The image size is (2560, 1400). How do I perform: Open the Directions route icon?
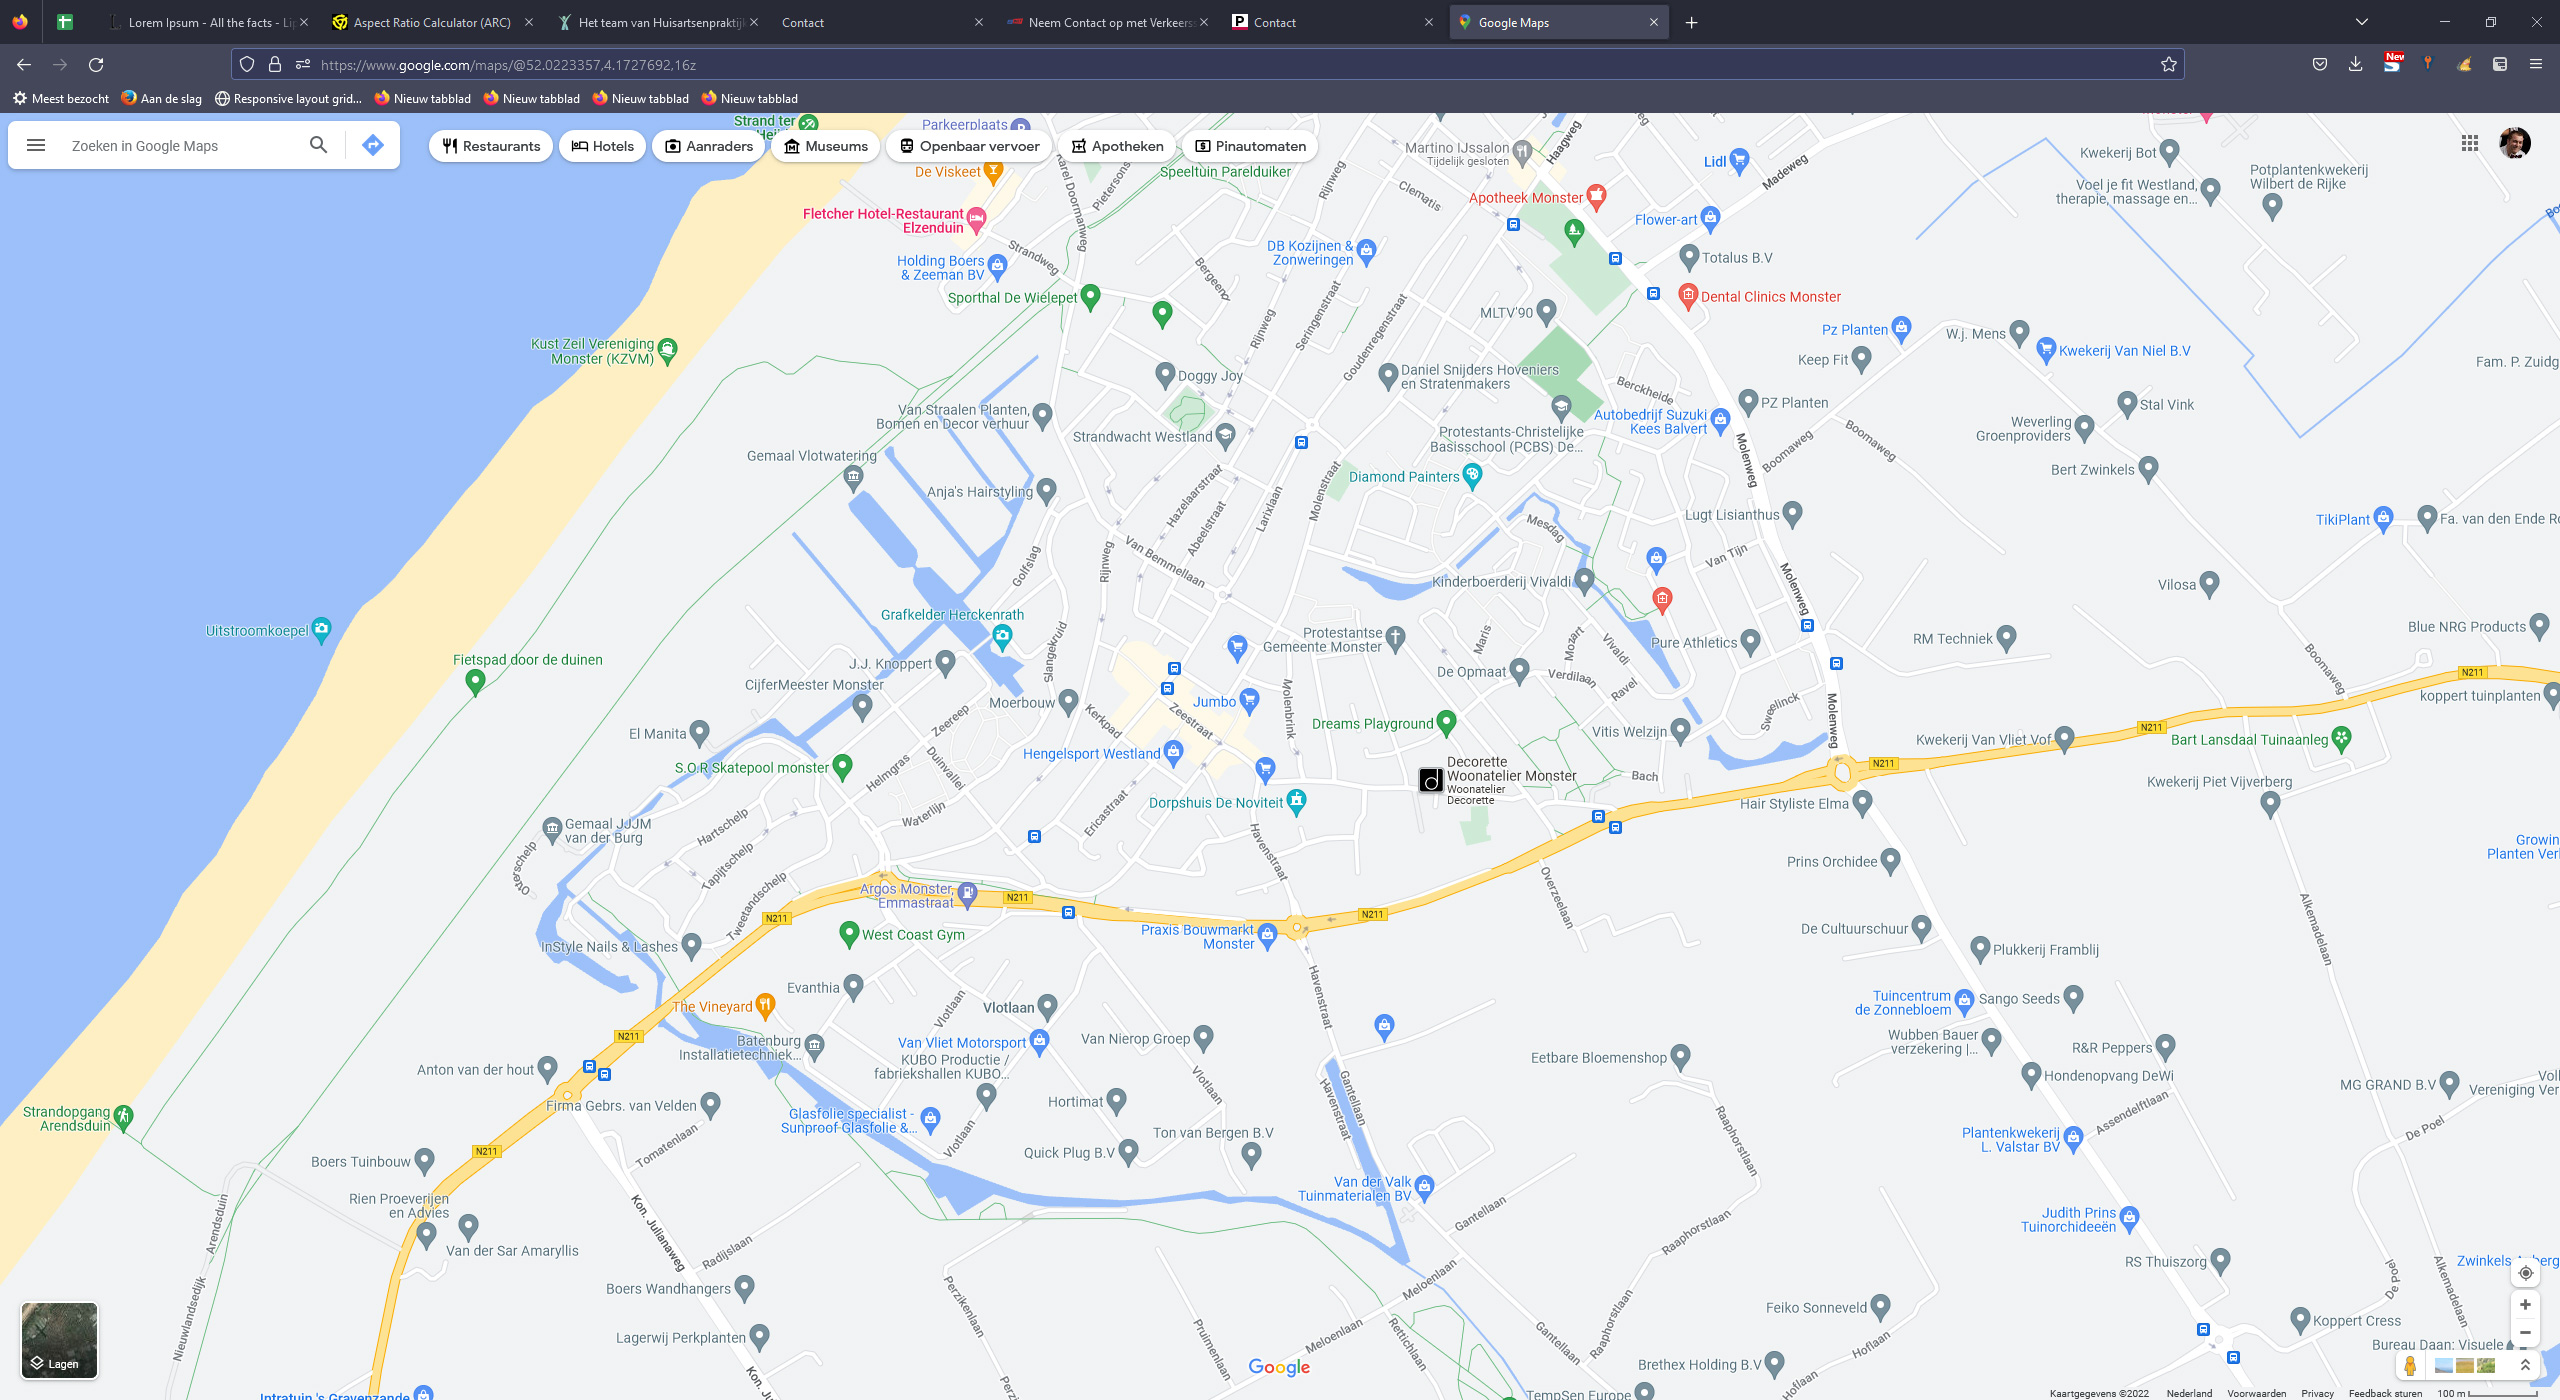click(x=373, y=146)
